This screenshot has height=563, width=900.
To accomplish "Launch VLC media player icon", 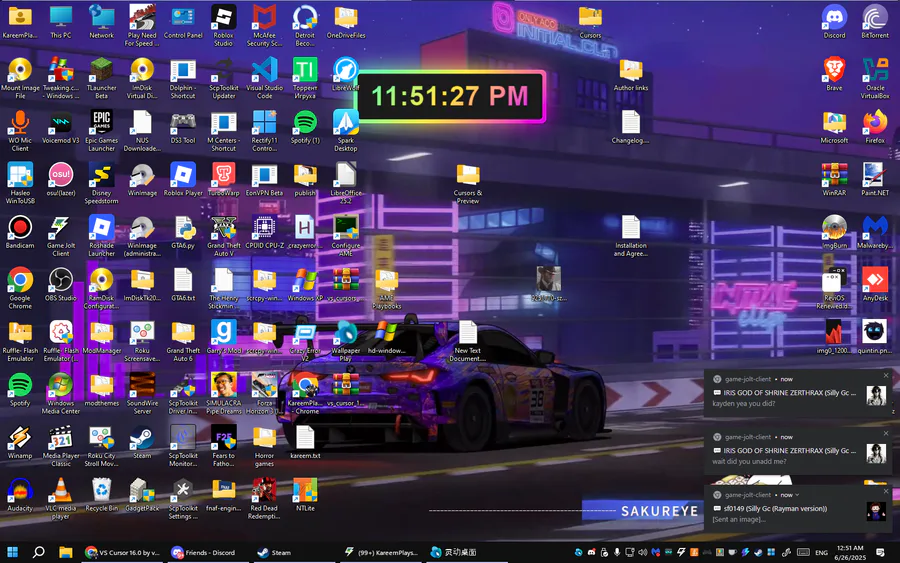I will [61, 499].
